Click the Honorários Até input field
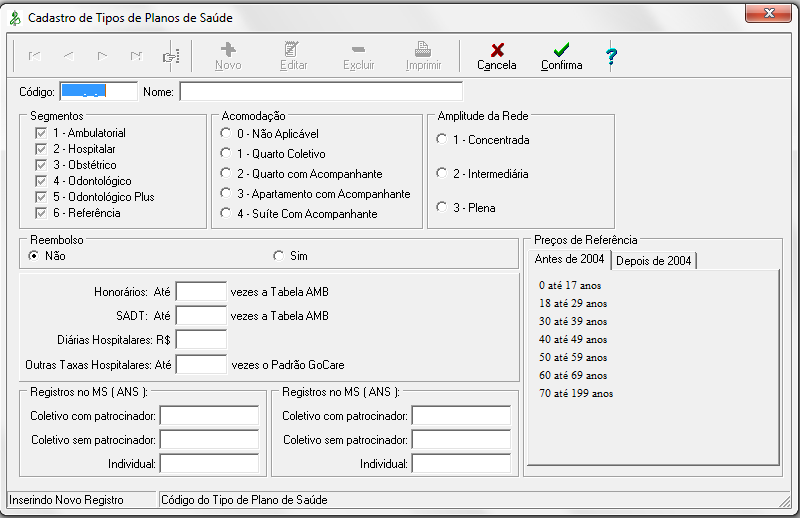Viewport: 800px width, 518px height. click(201, 291)
